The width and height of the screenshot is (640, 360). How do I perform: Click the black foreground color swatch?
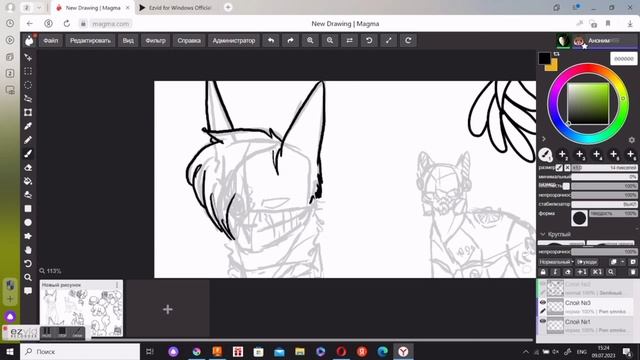544,58
